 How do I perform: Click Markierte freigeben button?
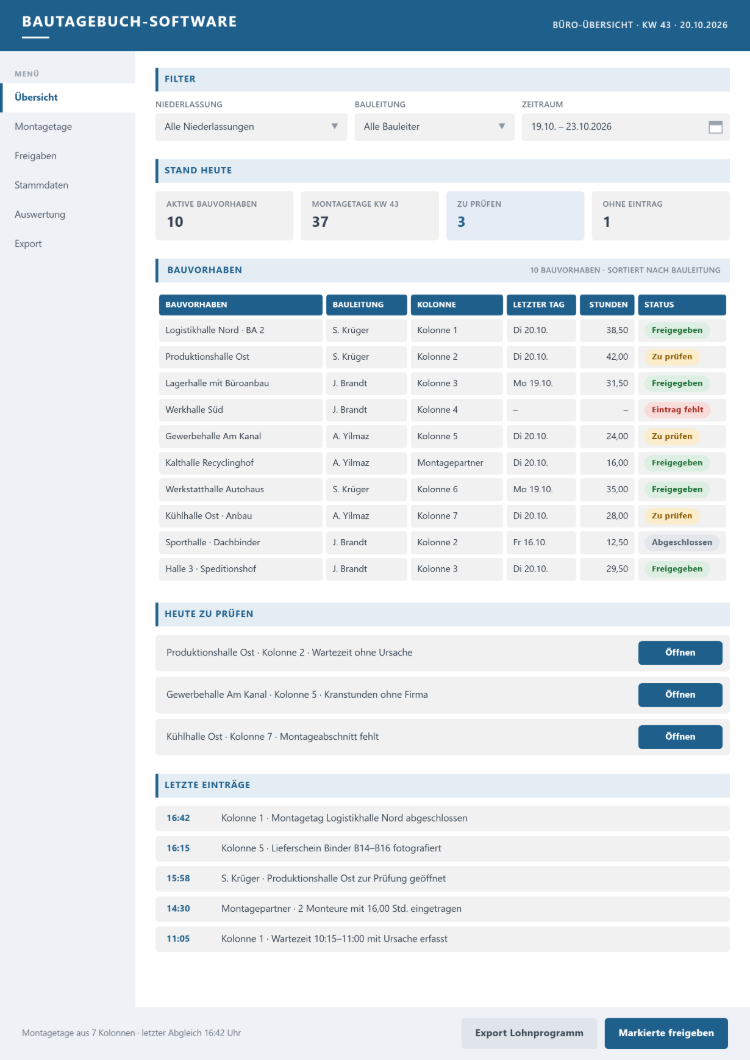point(666,1033)
